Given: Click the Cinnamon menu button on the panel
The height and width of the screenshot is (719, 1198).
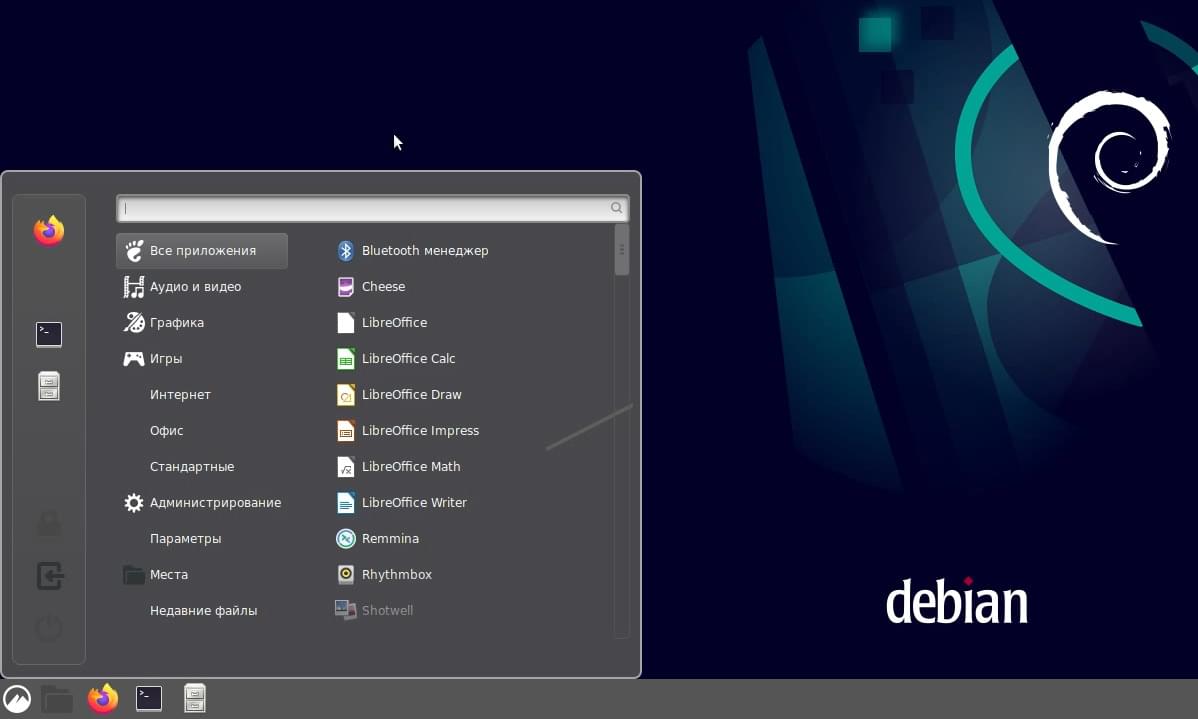Looking at the screenshot, I should (17, 698).
